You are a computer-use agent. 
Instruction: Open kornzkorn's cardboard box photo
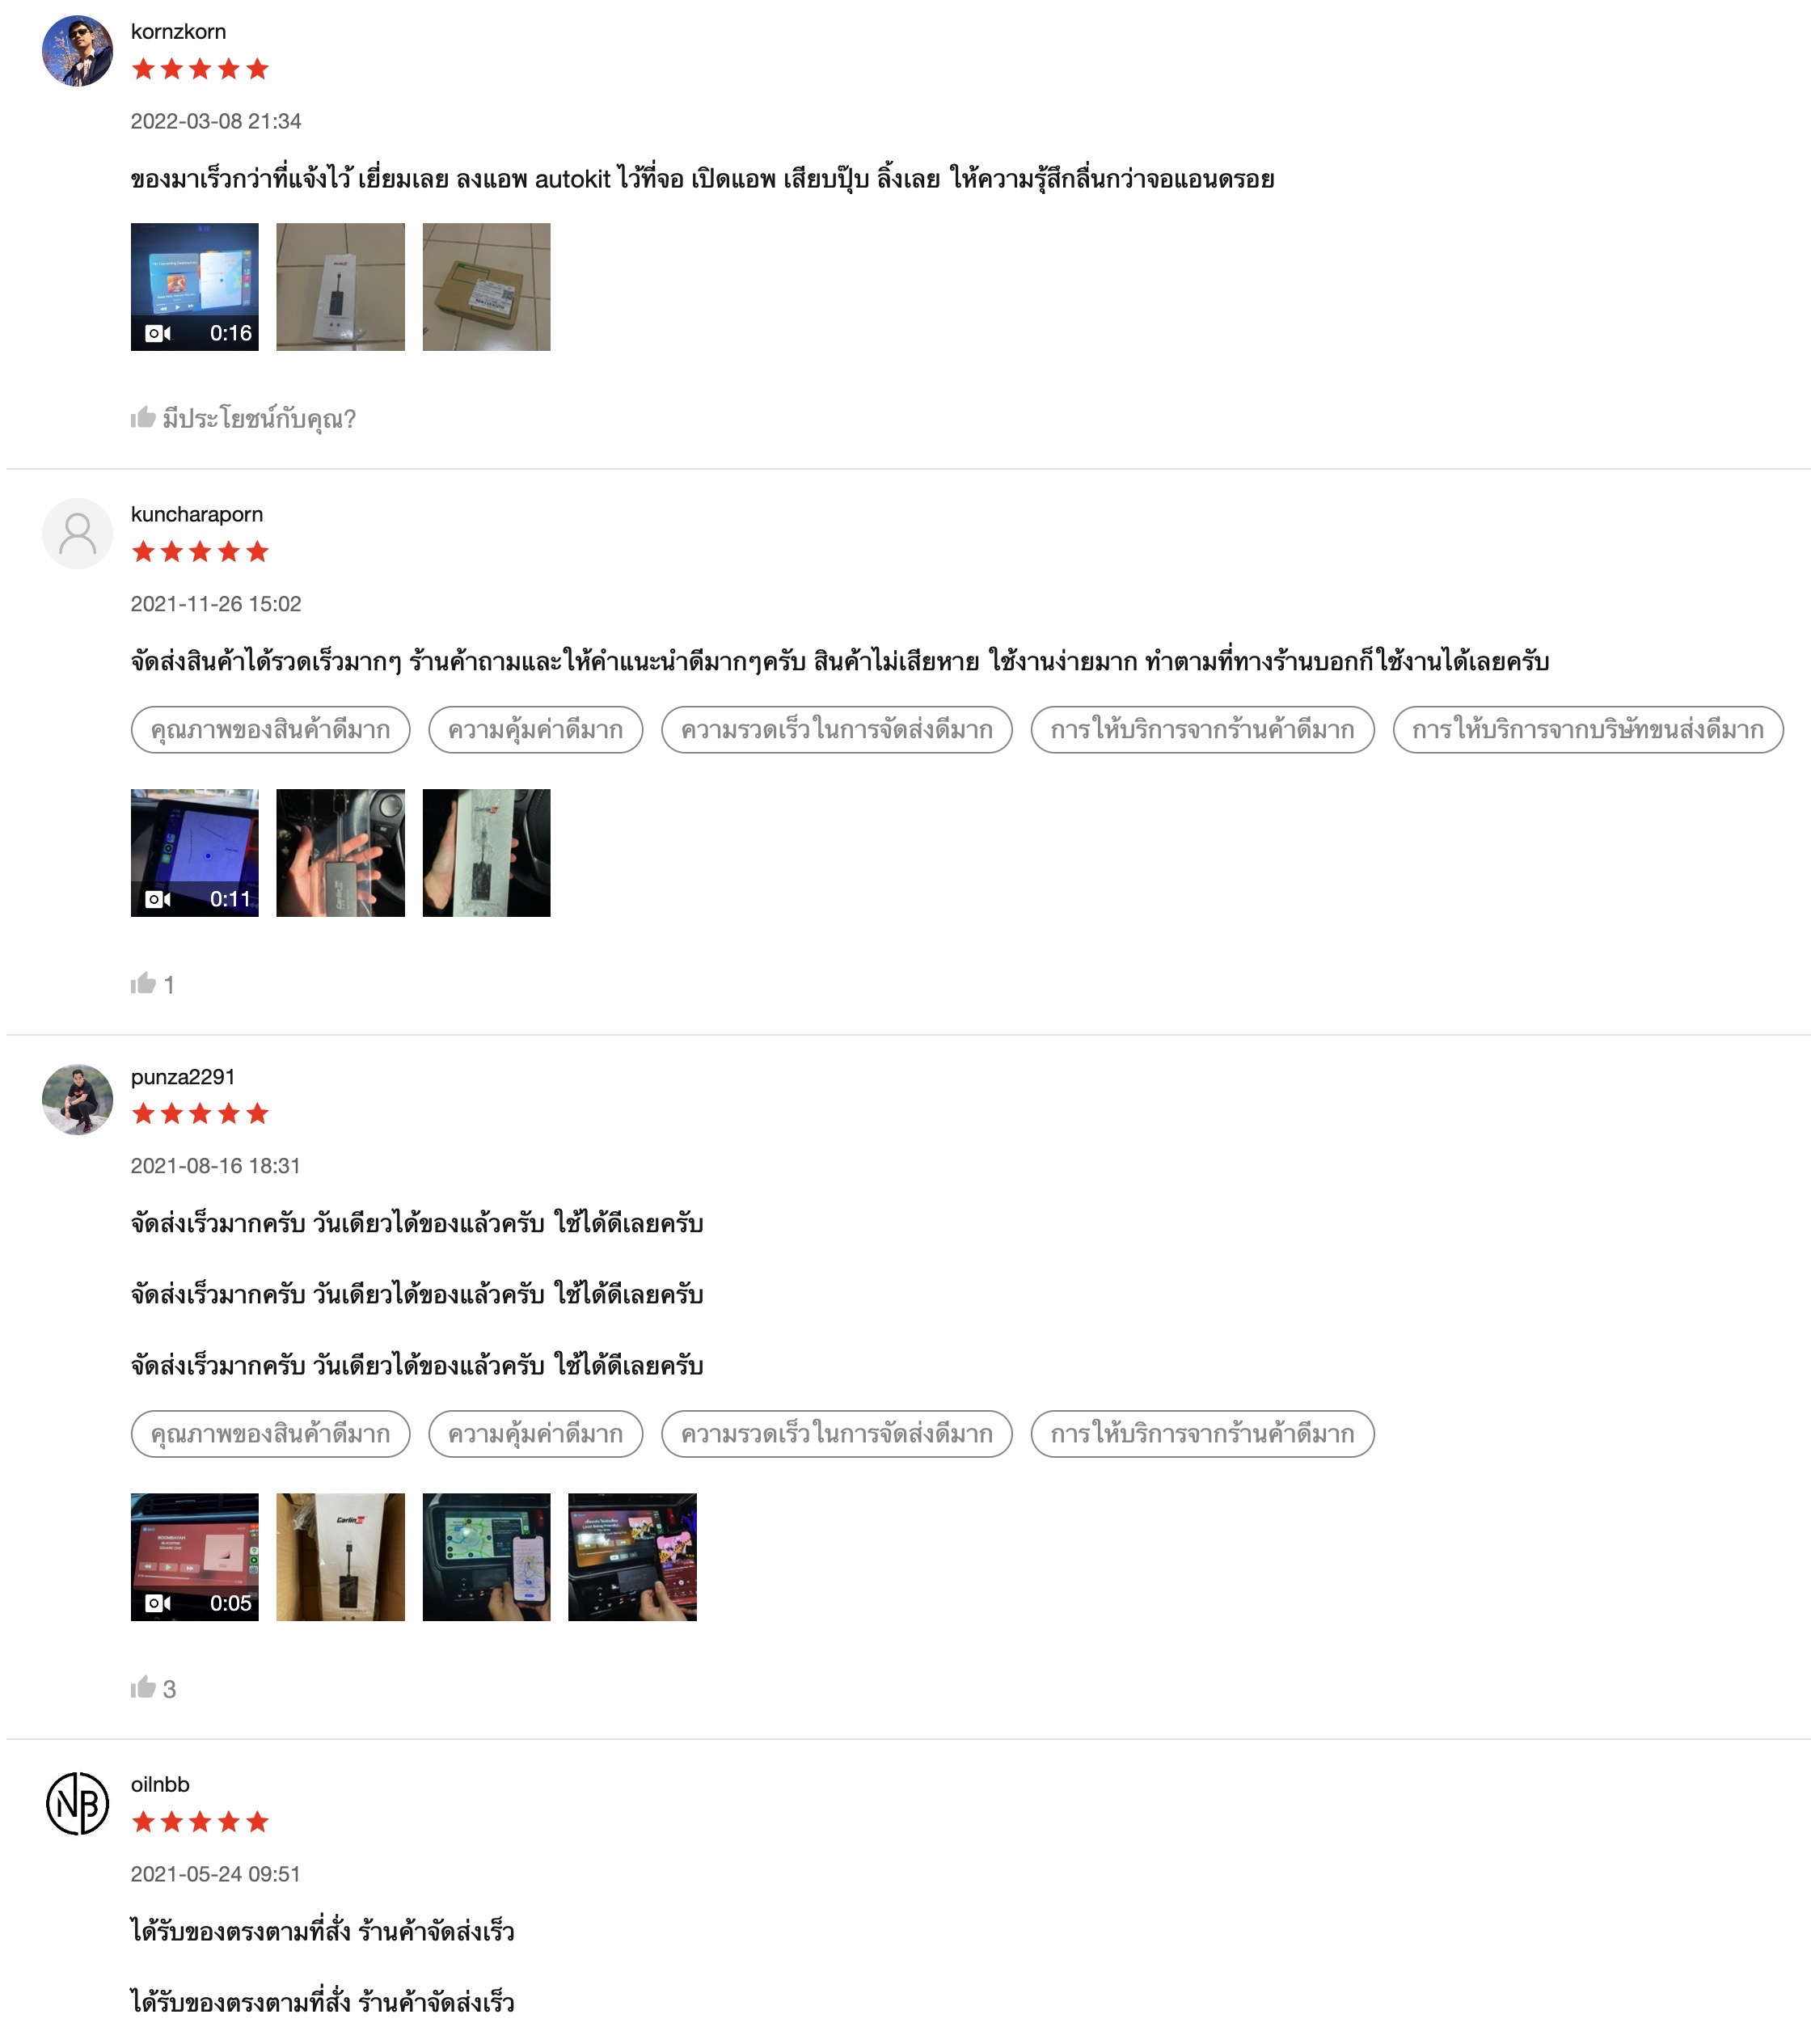click(x=486, y=287)
